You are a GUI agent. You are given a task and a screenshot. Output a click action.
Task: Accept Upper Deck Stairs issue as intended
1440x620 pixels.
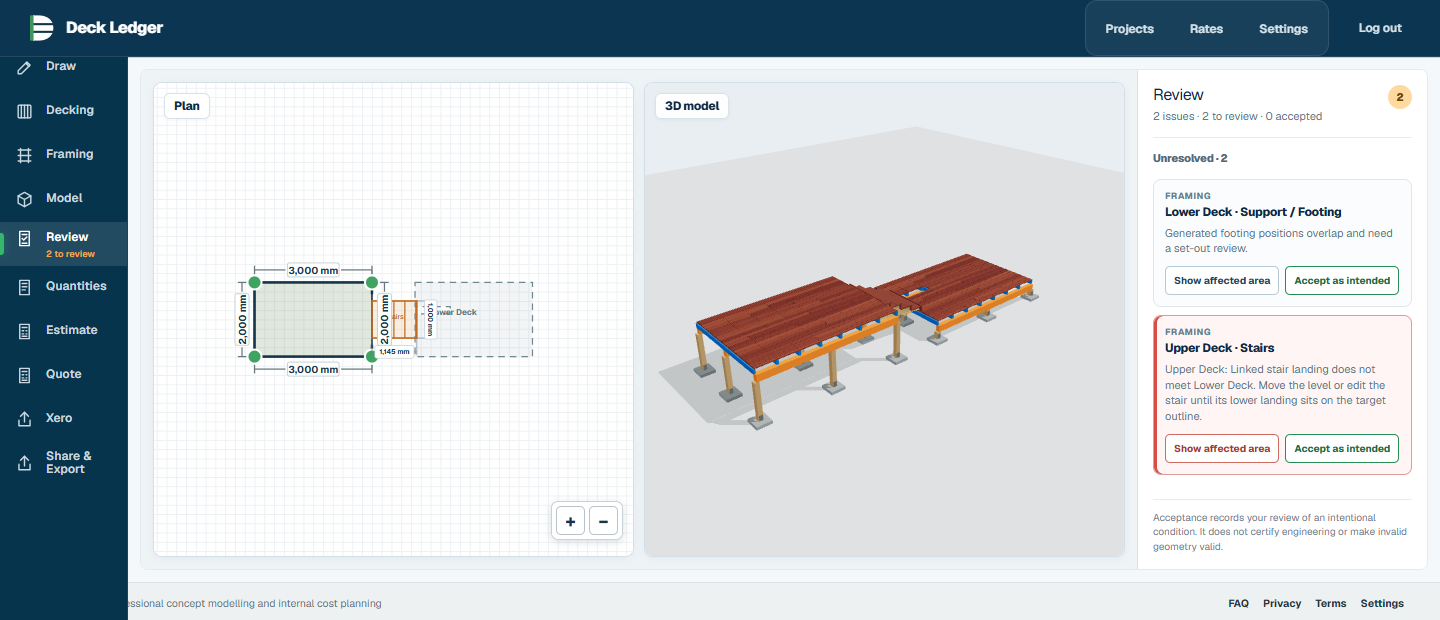point(1342,449)
